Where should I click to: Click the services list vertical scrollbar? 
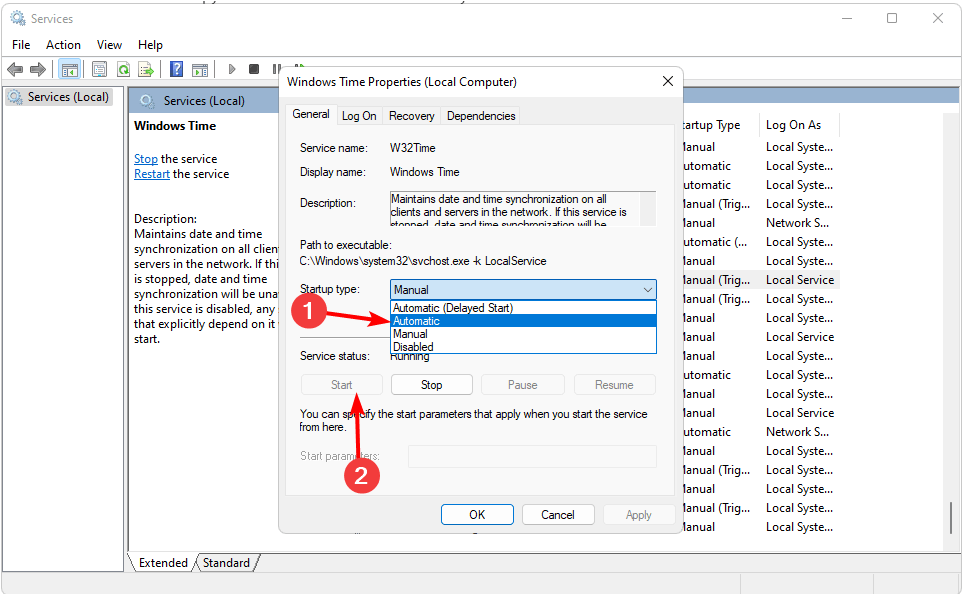coord(951,517)
